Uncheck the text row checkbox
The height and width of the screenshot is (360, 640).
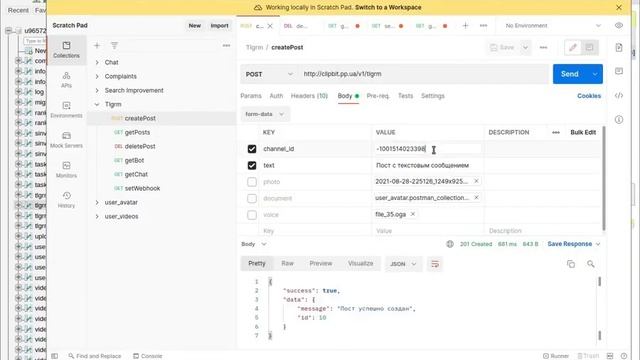pos(252,165)
